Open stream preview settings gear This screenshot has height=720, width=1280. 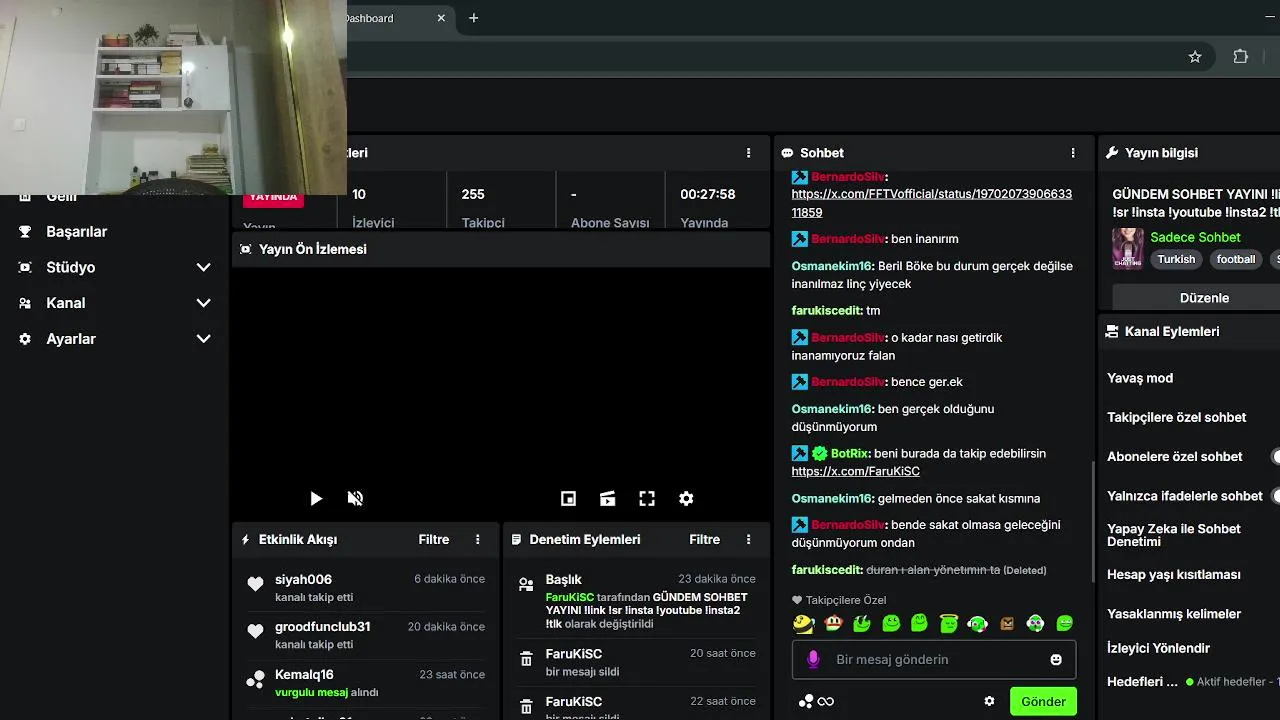pyautogui.click(x=686, y=498)
